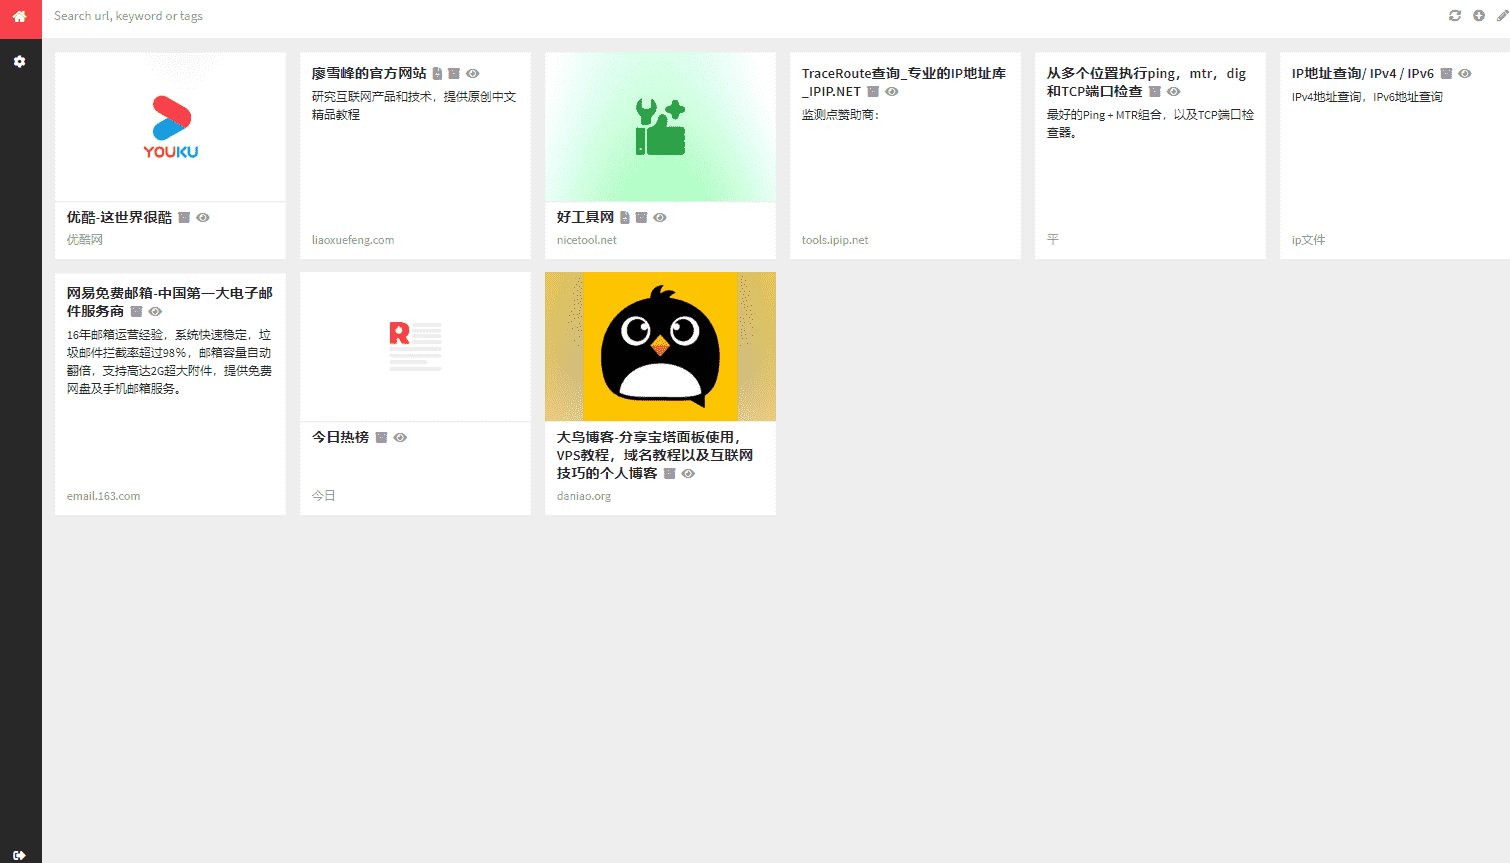Filter by the 平 tag
Screen dimensions: 1510x863
pos(1053,240)
